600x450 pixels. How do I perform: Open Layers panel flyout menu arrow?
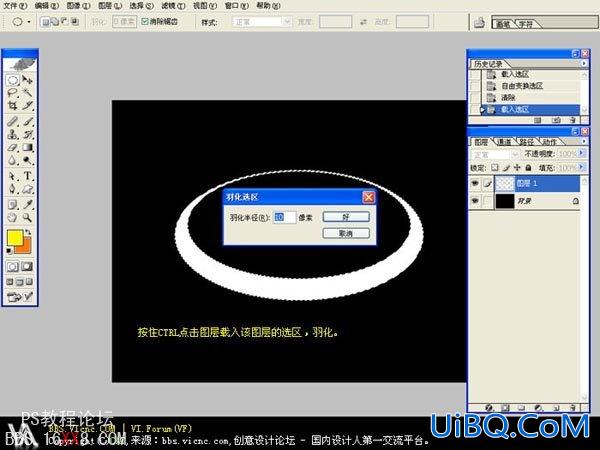584,141
